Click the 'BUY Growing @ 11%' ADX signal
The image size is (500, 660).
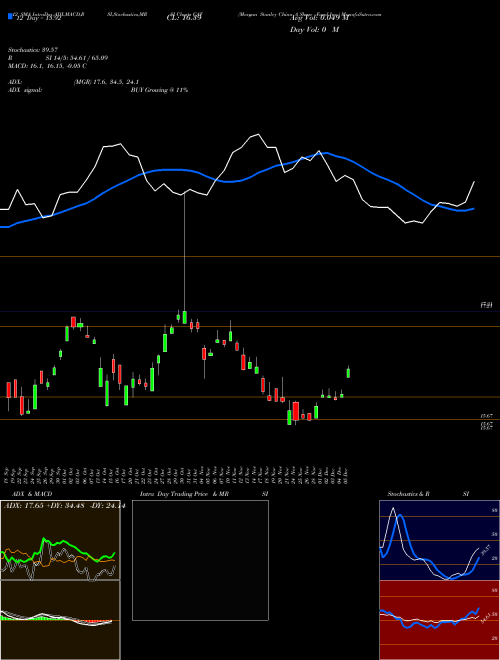point(159,90)
